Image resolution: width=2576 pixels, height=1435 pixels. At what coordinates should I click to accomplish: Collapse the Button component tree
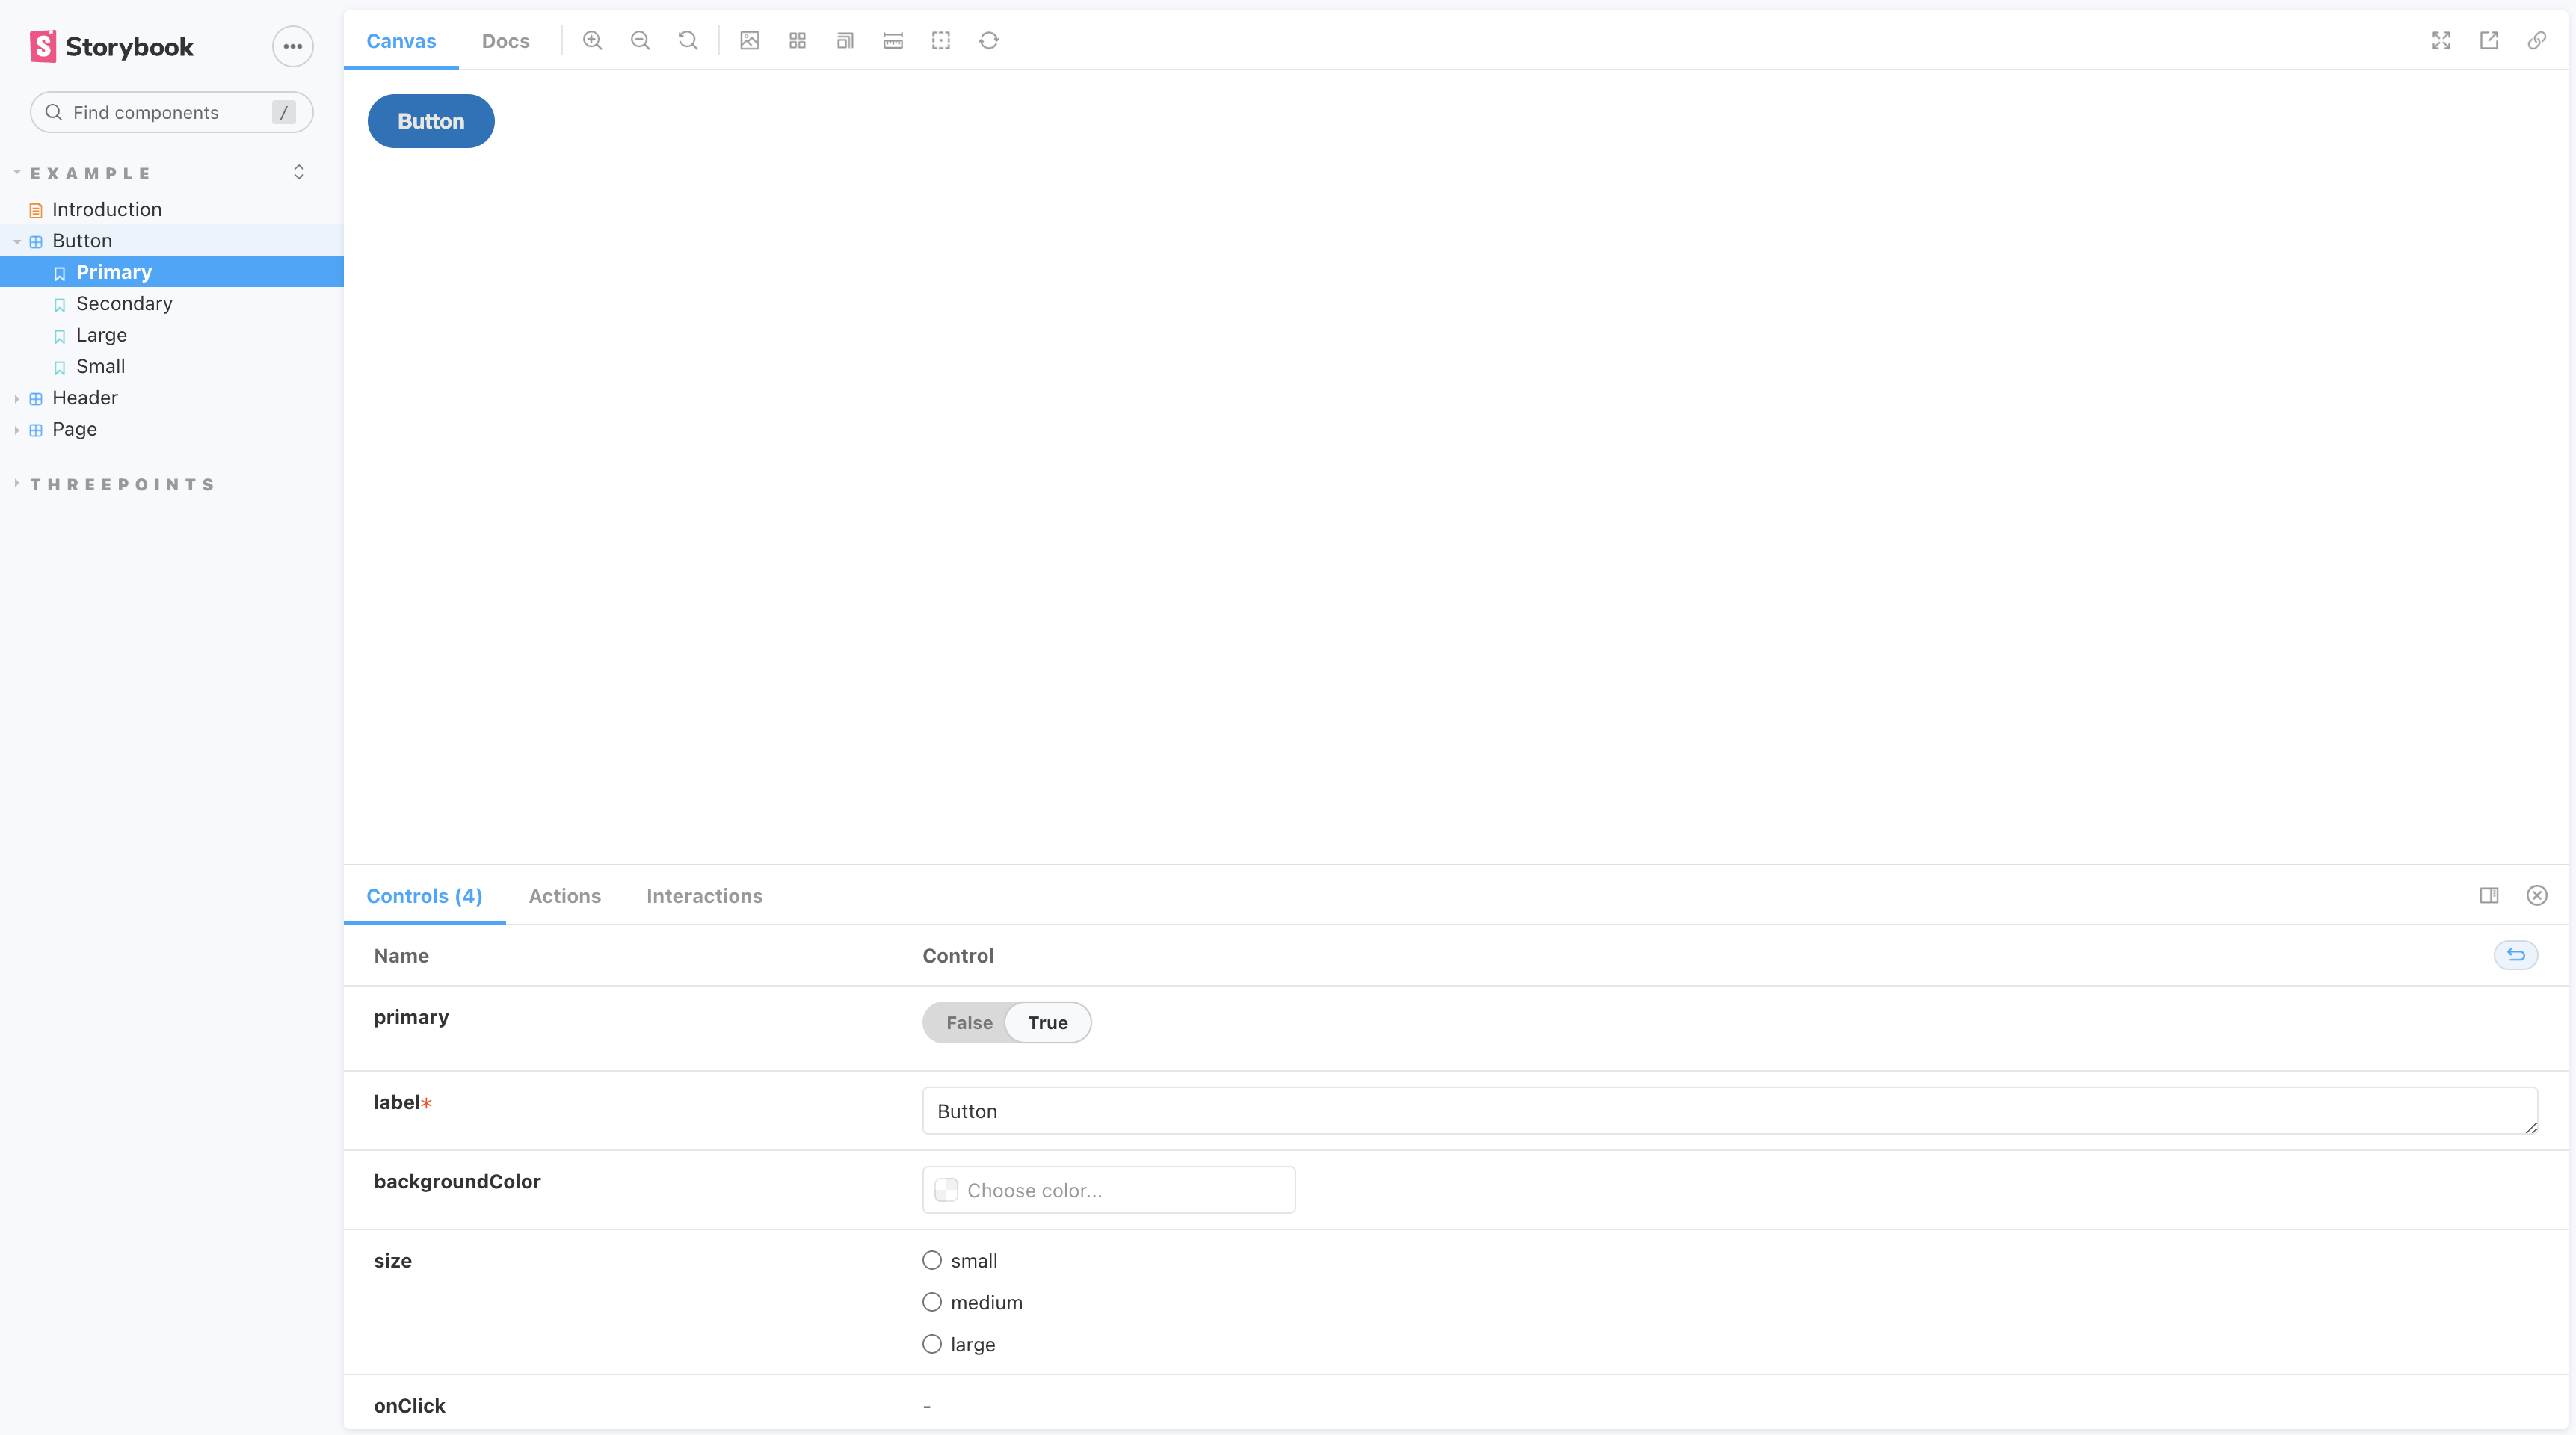17,241
